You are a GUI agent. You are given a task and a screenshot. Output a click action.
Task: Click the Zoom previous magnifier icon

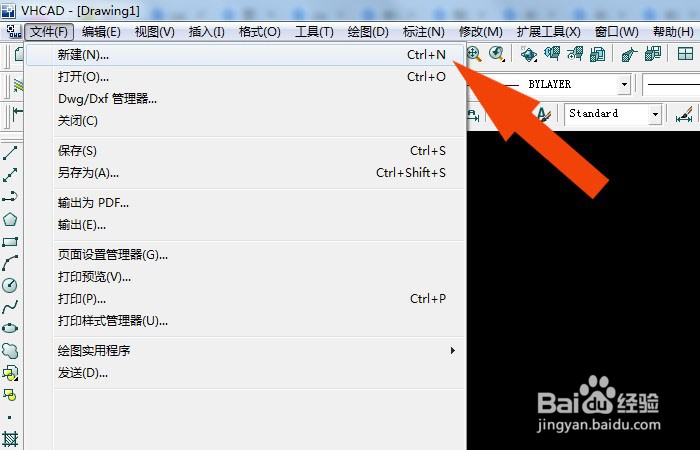tap(497, 54)
